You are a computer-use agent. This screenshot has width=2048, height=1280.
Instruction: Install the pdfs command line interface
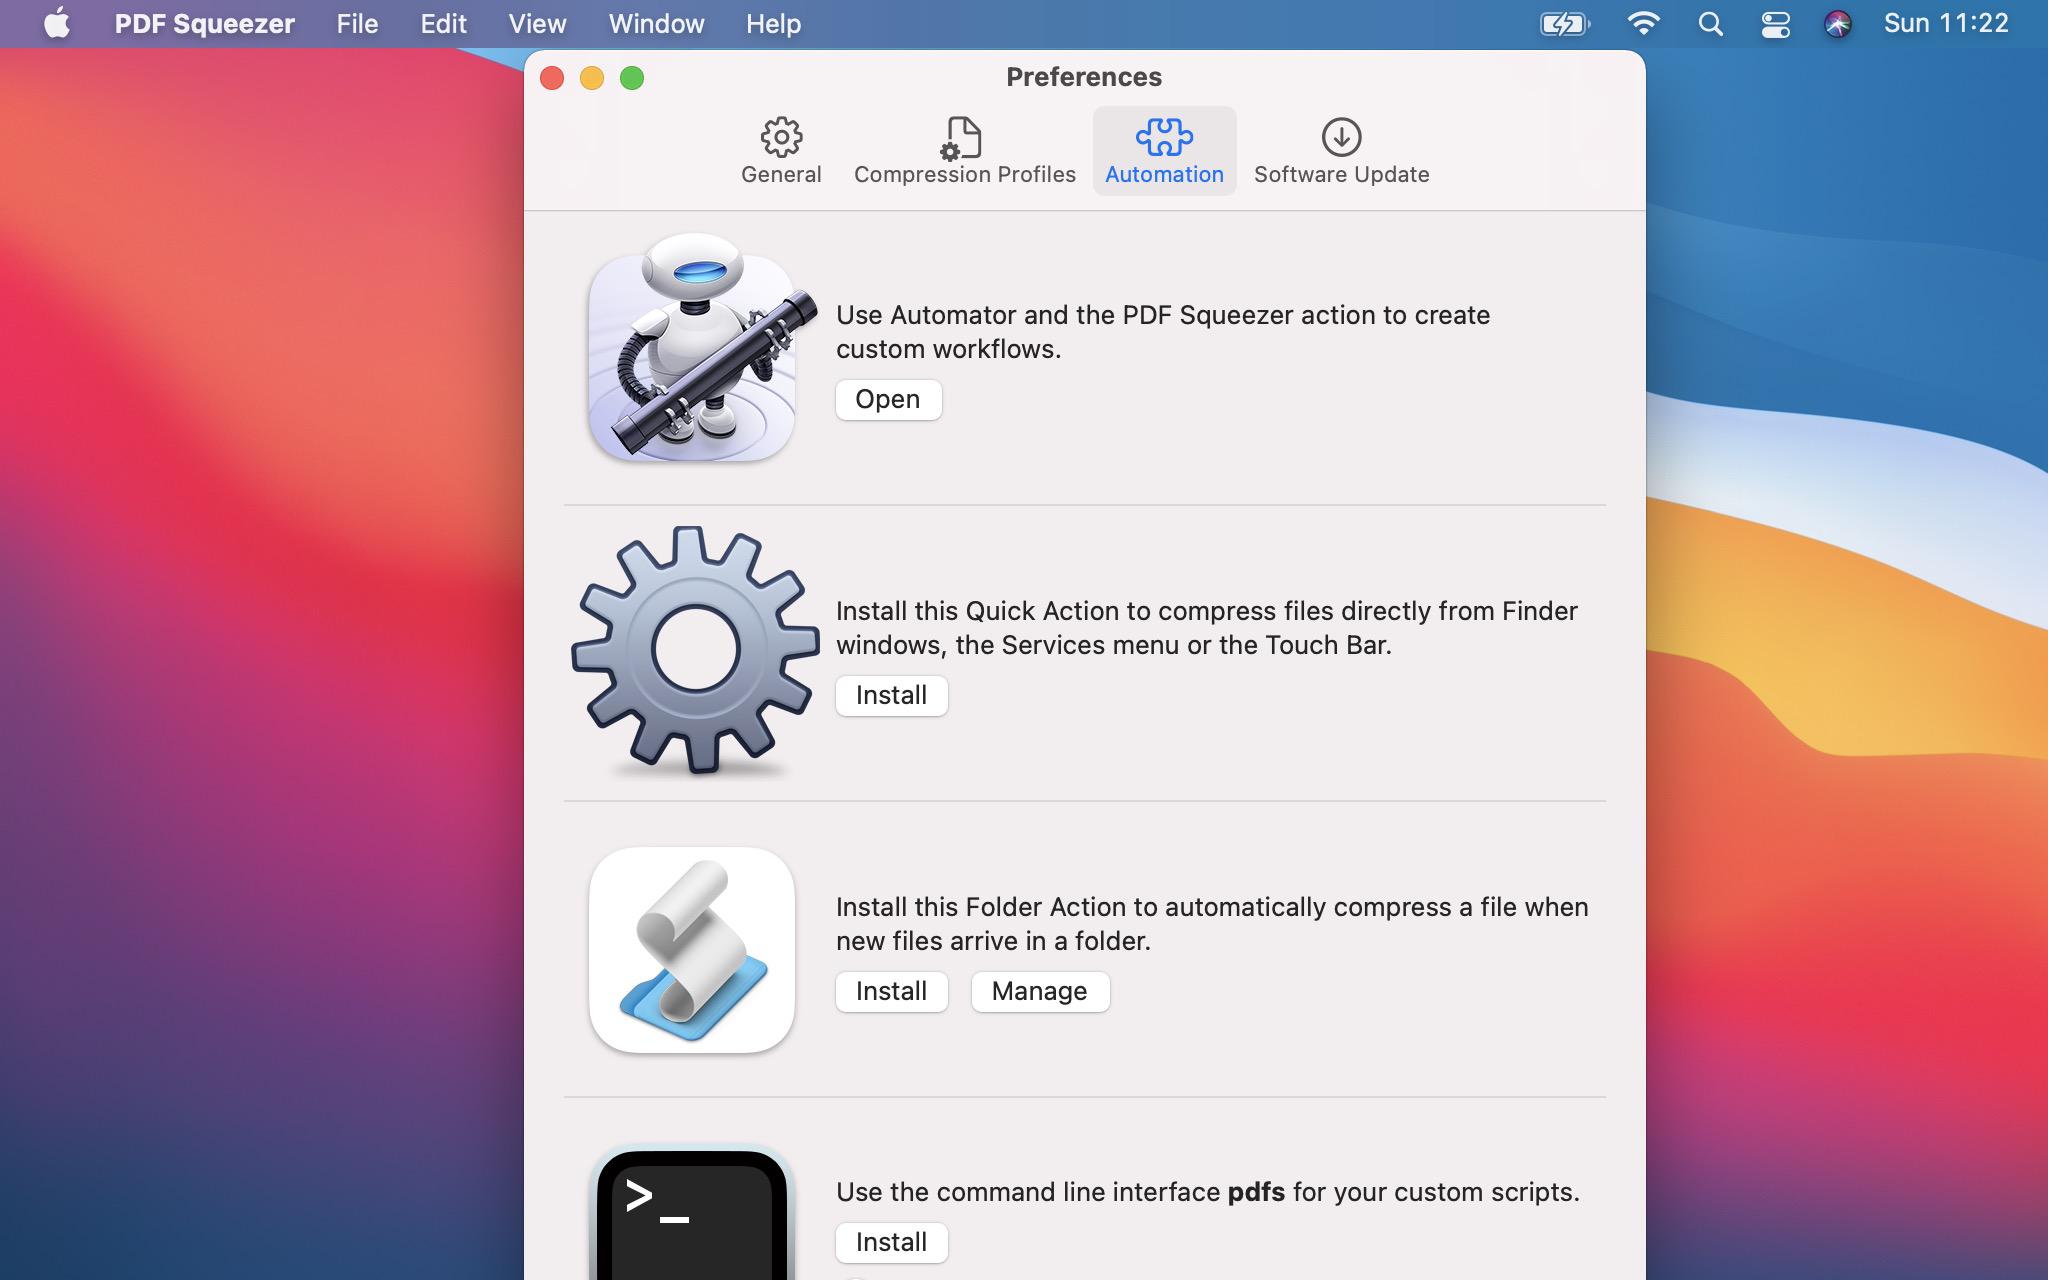pyautogui.click(x=891, y=1242)
